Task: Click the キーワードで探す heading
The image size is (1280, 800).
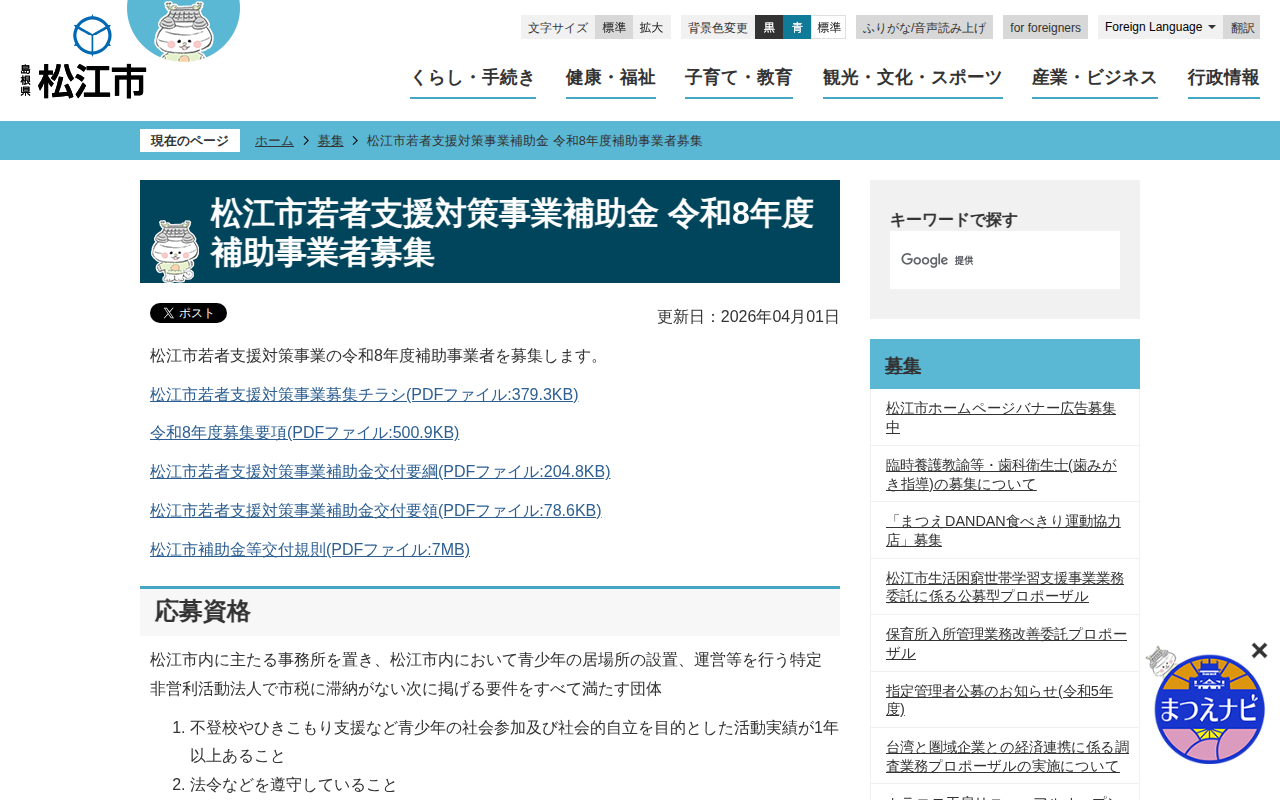Action: (954, 220)
